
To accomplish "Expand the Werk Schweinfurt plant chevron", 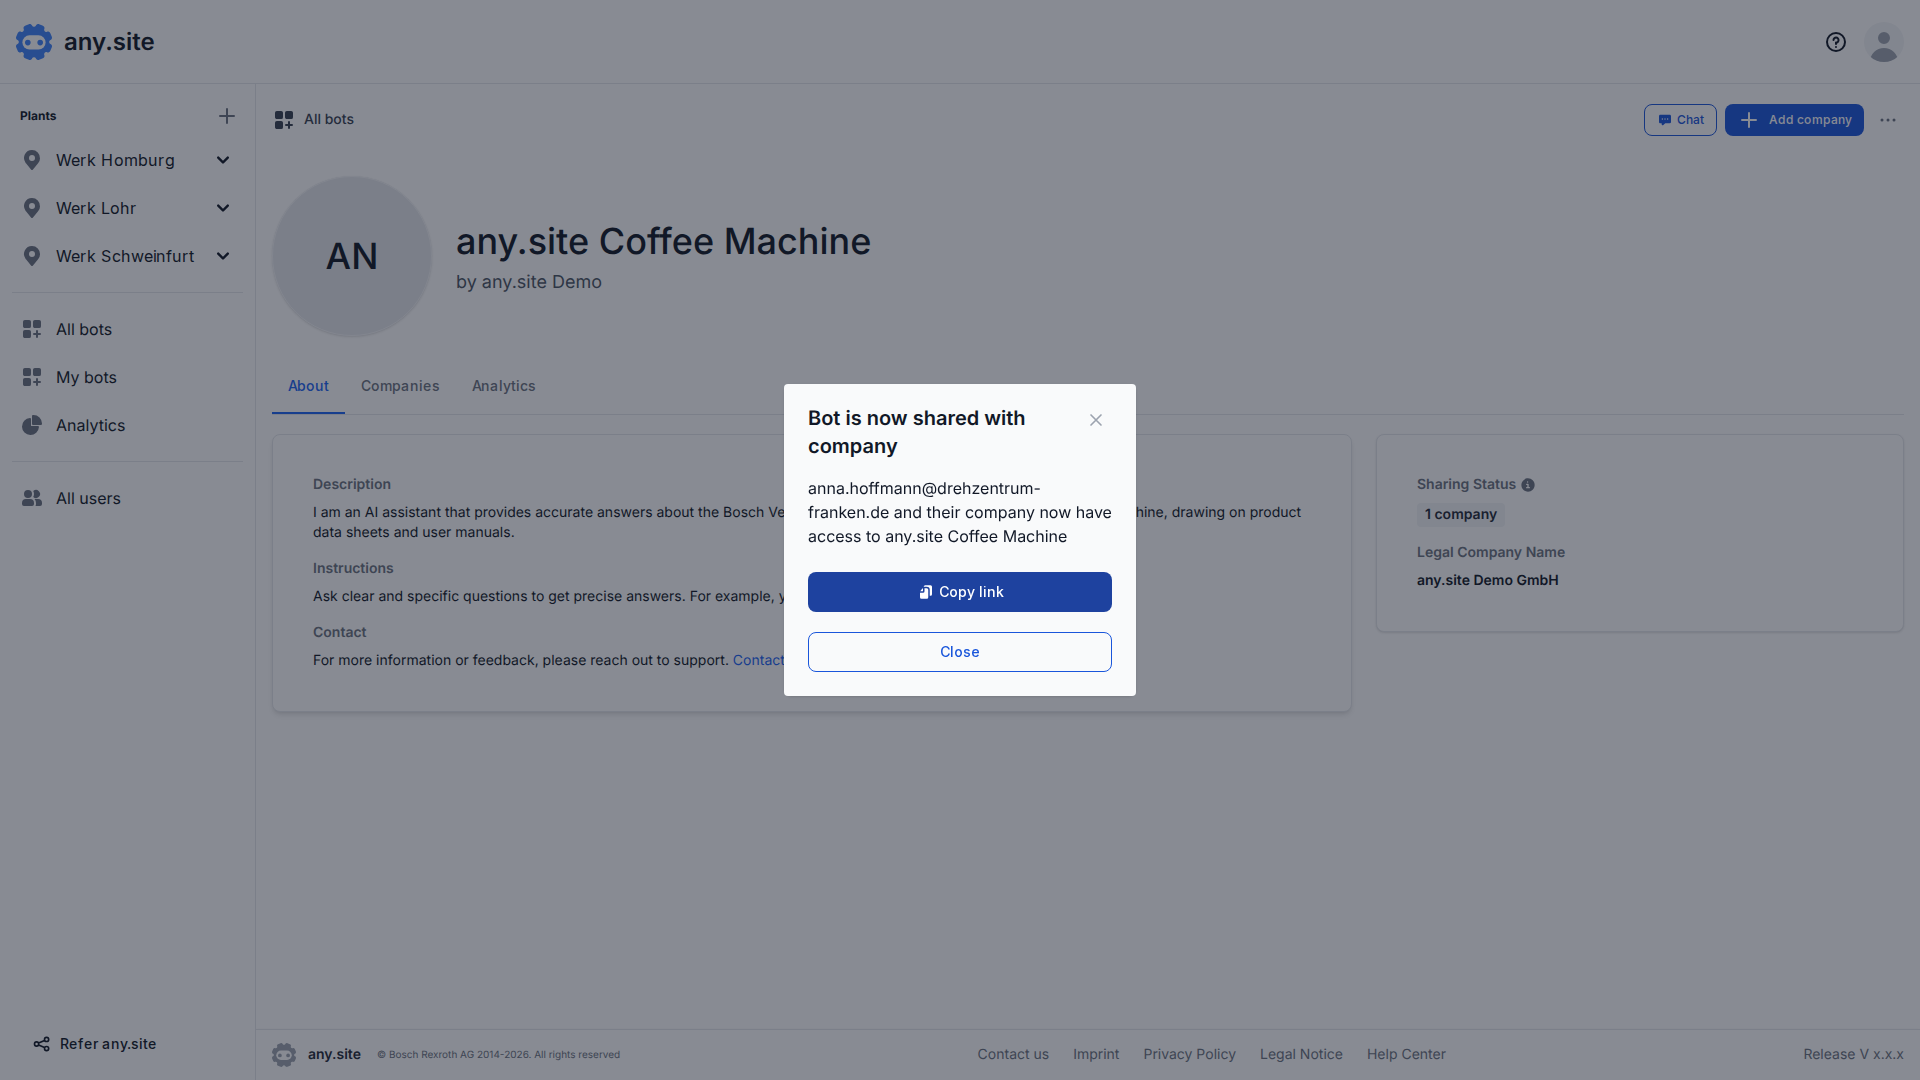I will tap(223, 256).
